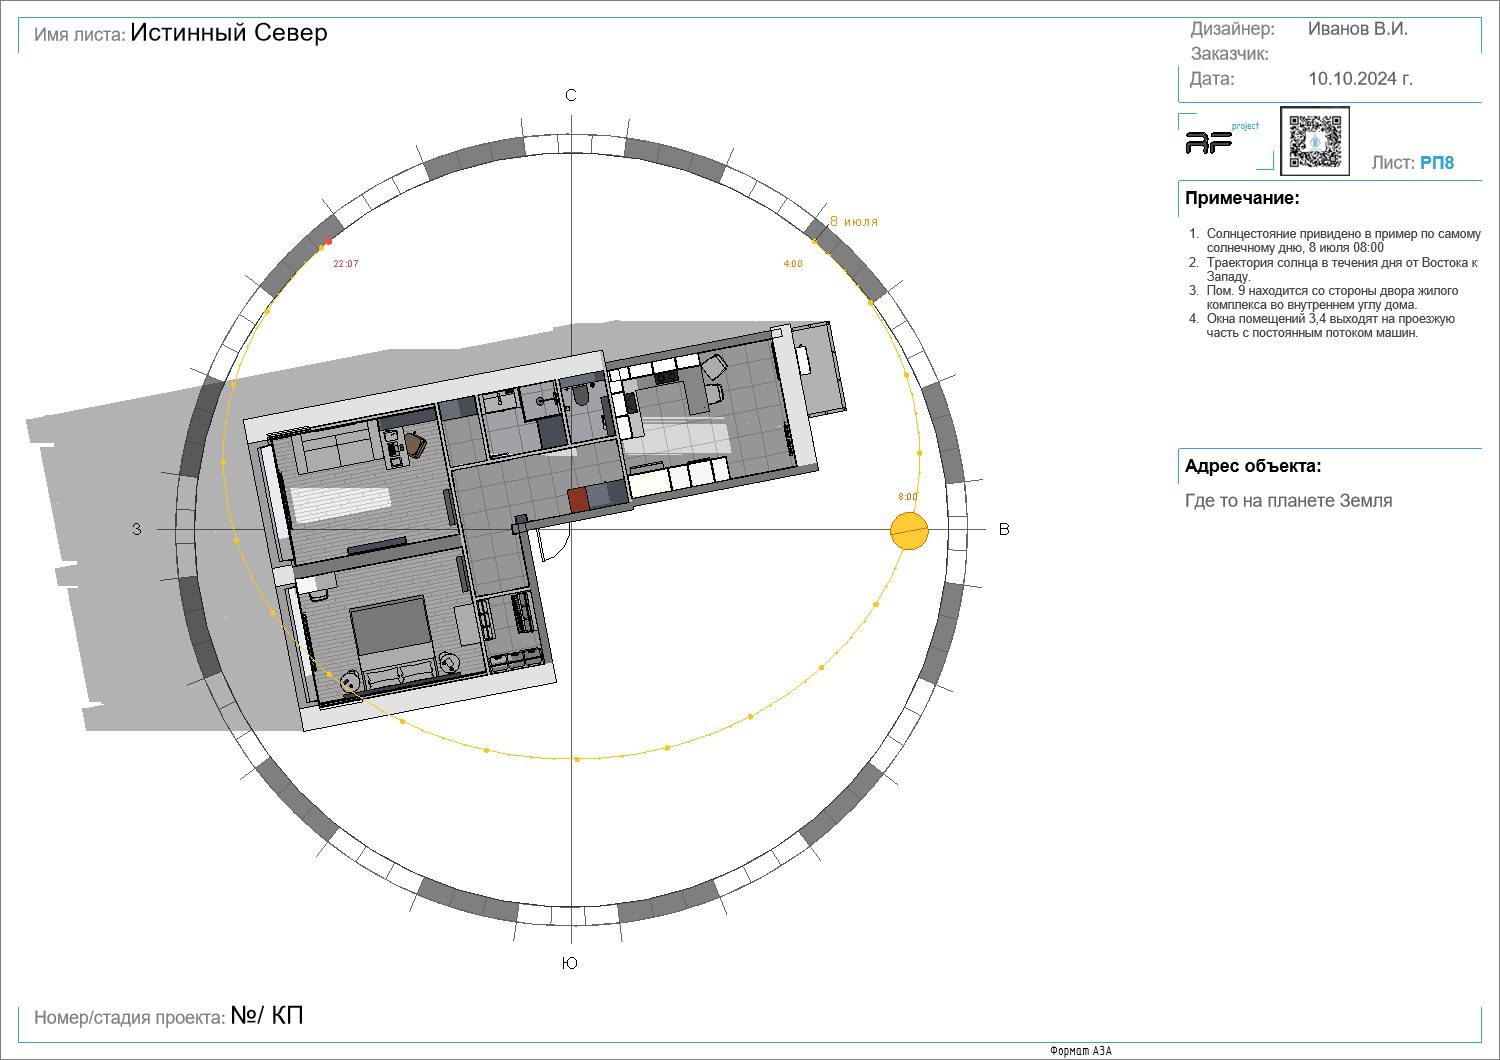
Task: Click the "Формат А3А" label at bottom
Action: point(1080,1051)
